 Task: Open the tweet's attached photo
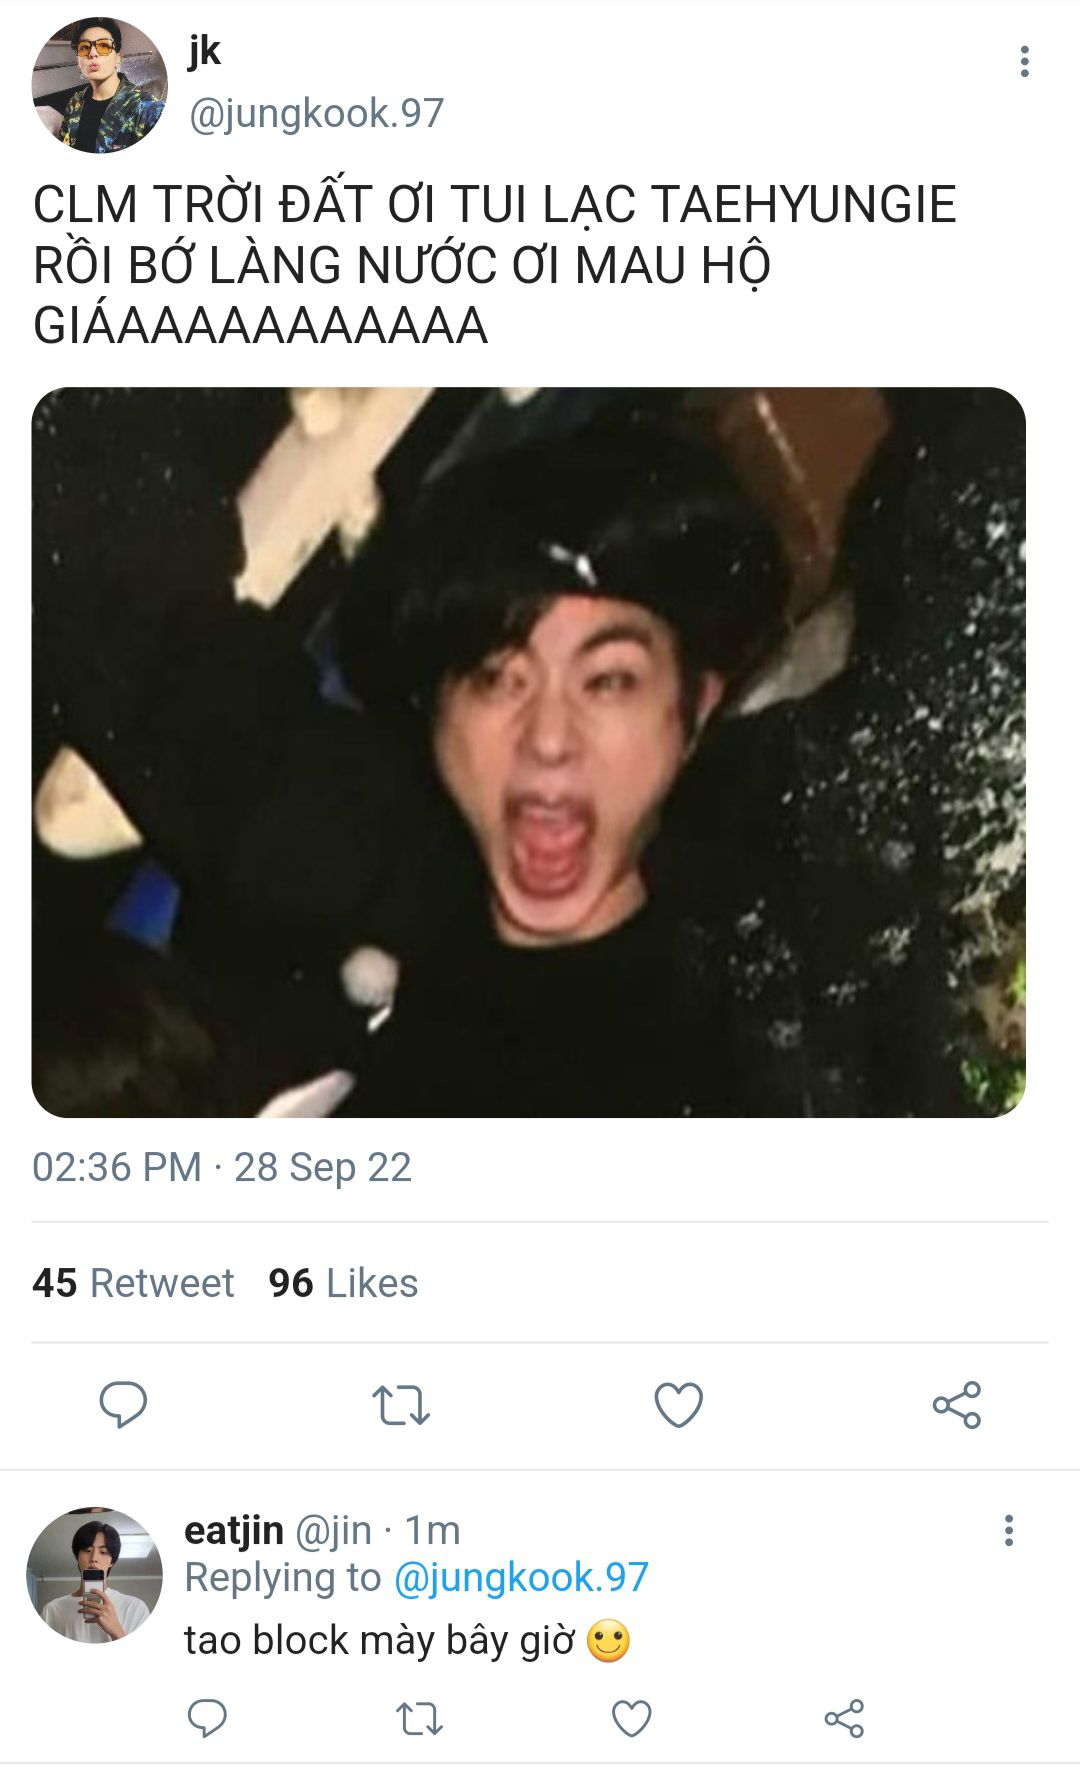[528, 752]
